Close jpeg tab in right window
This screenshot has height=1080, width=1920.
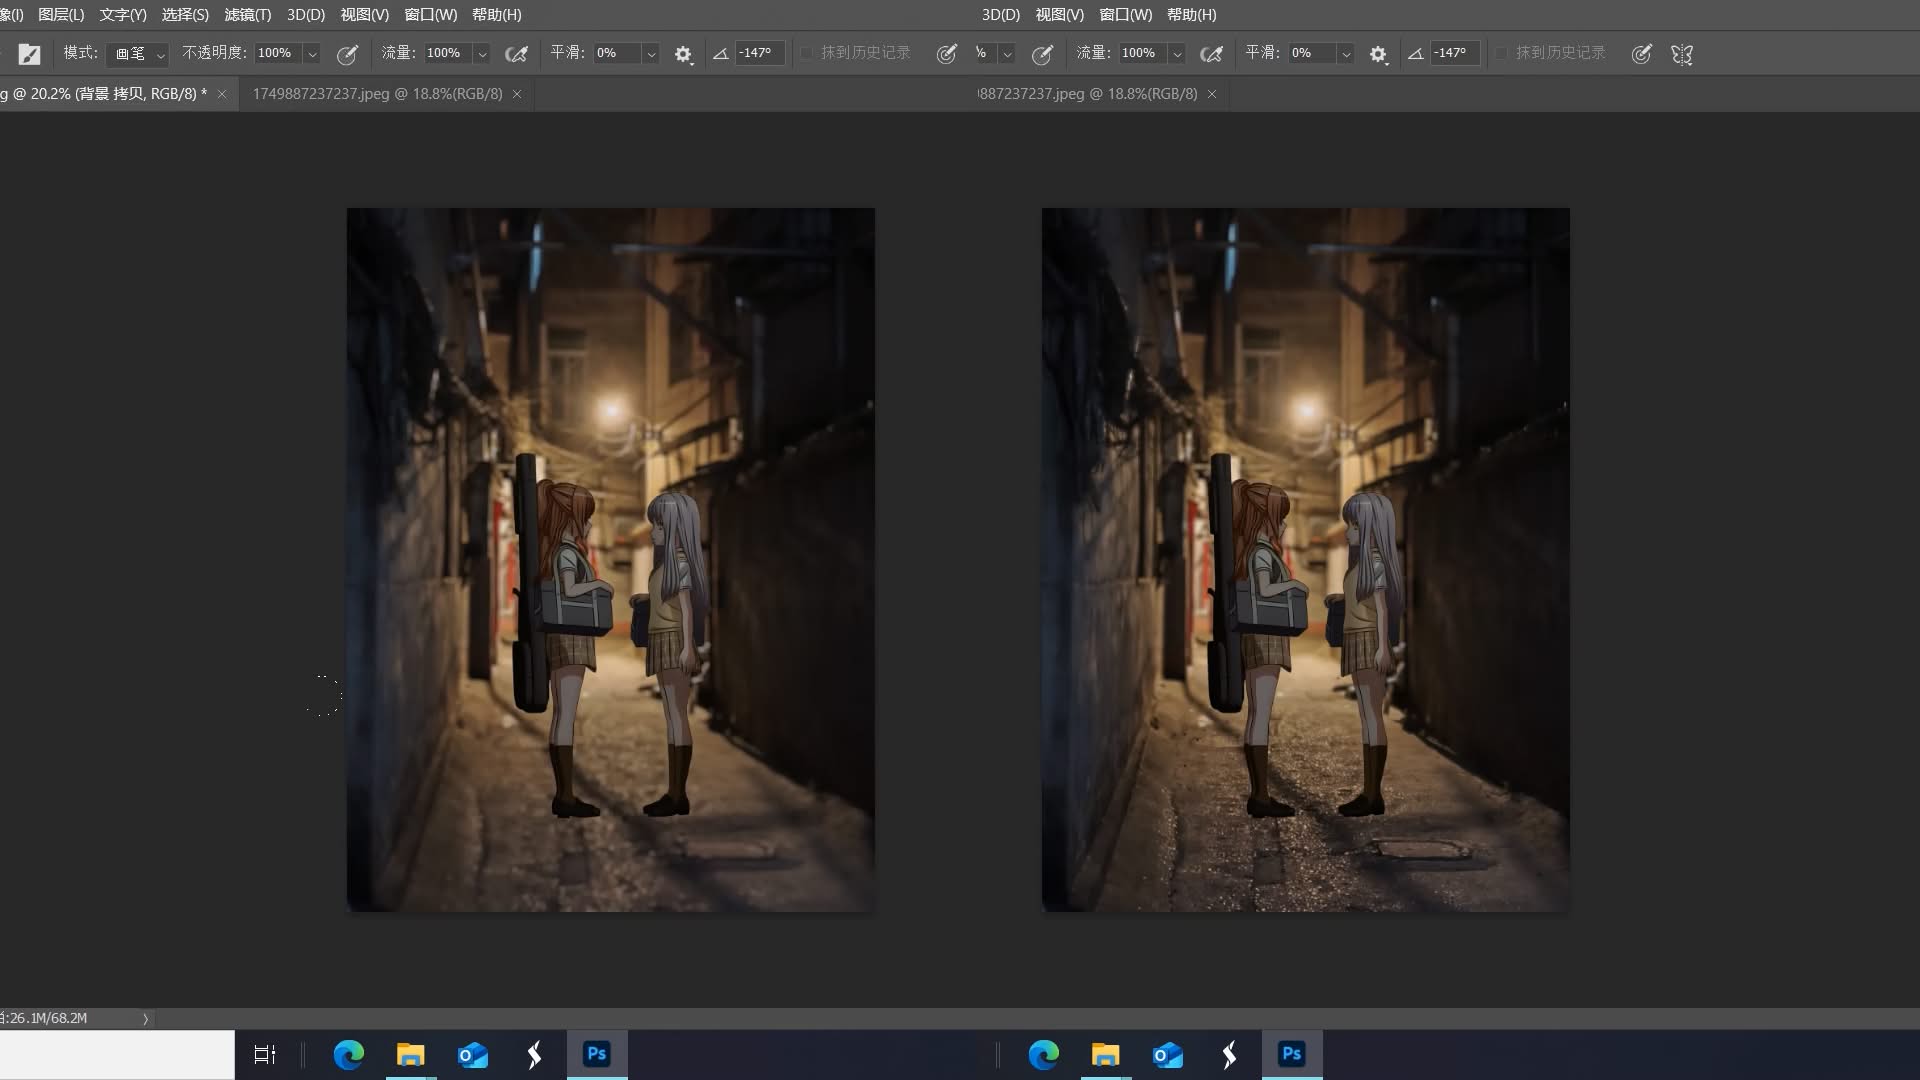(x=1212, y=94)
